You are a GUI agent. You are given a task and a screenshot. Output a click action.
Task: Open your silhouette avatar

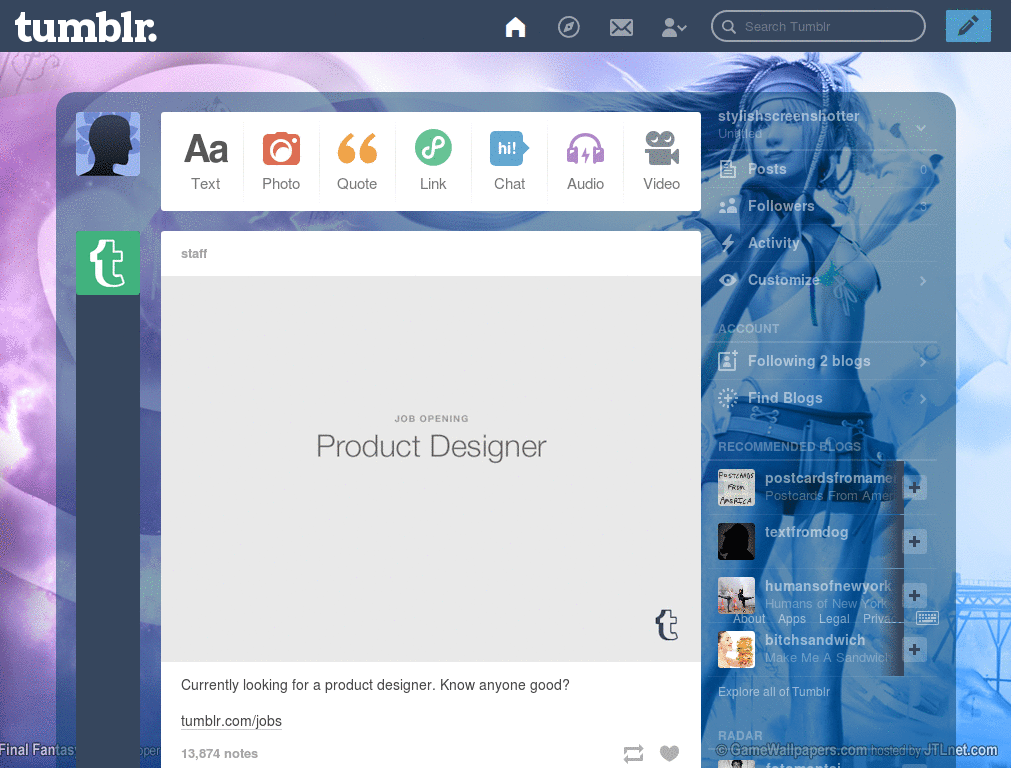coord(108,144)
